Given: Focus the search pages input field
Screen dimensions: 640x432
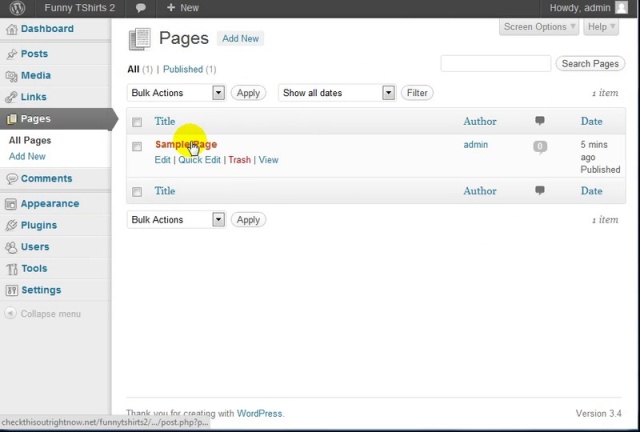Looking at the screenshot, I should pyautogui.click(x=496, y=64).
